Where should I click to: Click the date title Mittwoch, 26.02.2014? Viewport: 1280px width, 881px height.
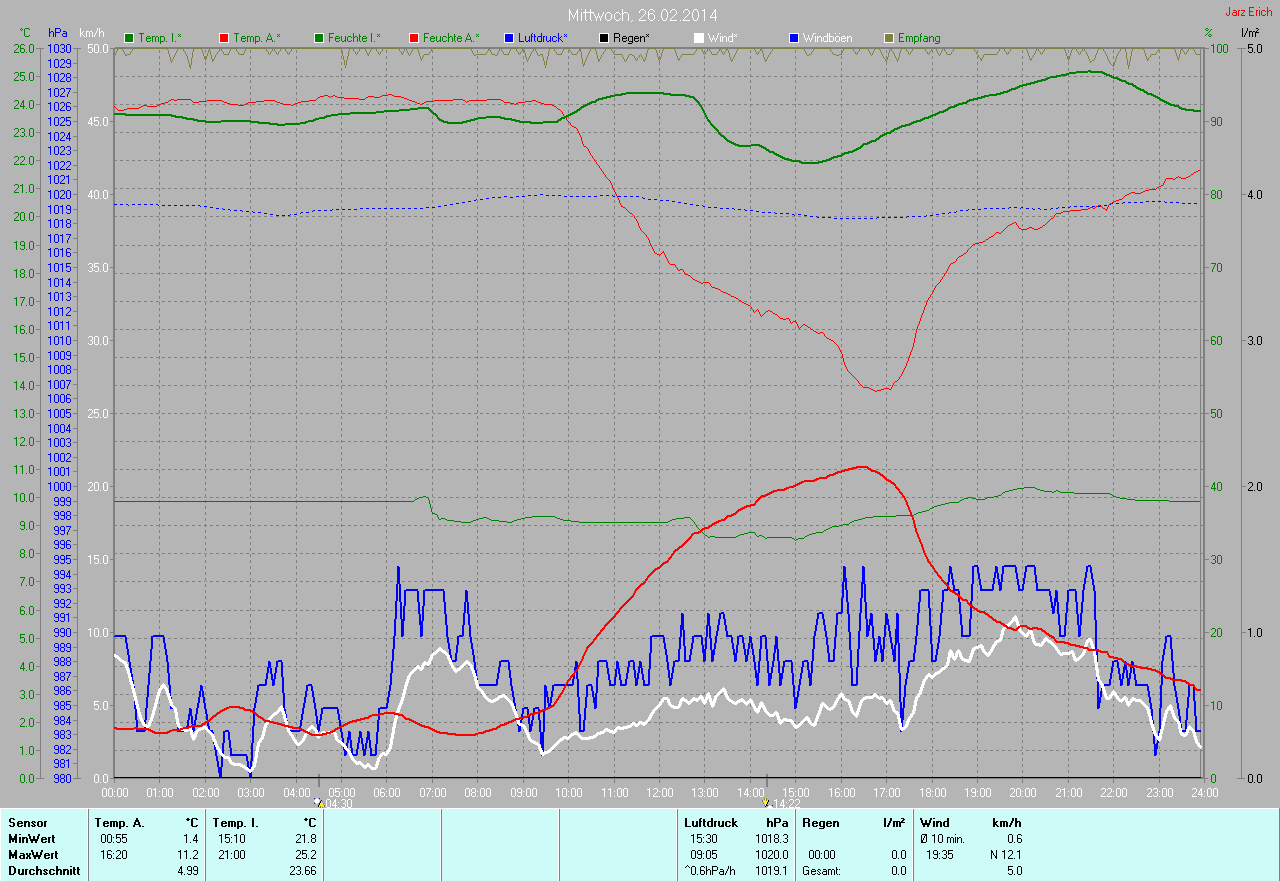tap(642, 15)
